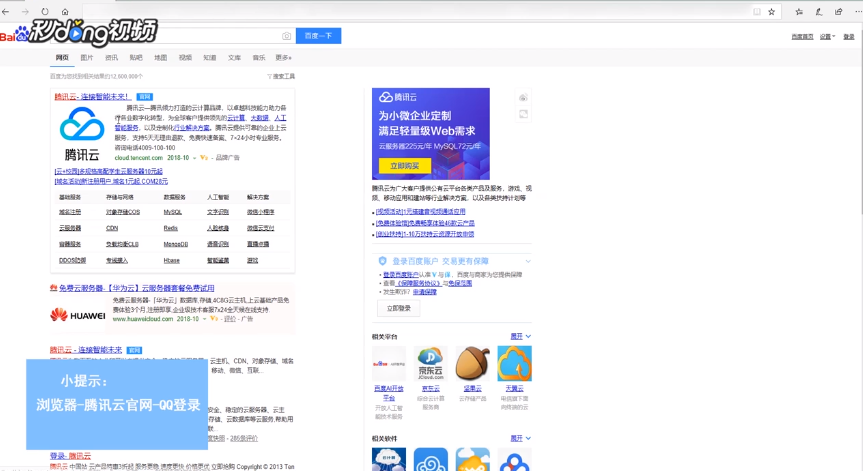The height and width of the screenshot is (471, 863).
Task: Open the Redis link in the table
Action: (x=171, y=228)
